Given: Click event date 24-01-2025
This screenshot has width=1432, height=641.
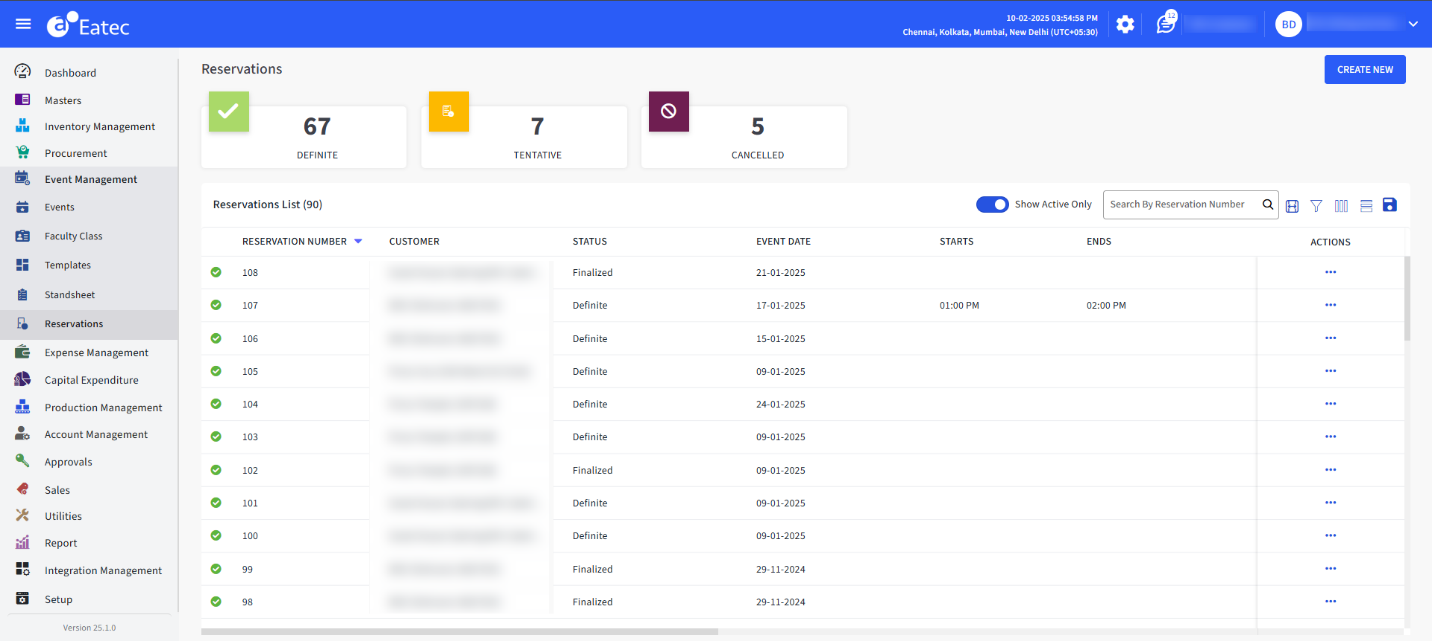Looking at the screenshot, I should (x=781, y=404).
